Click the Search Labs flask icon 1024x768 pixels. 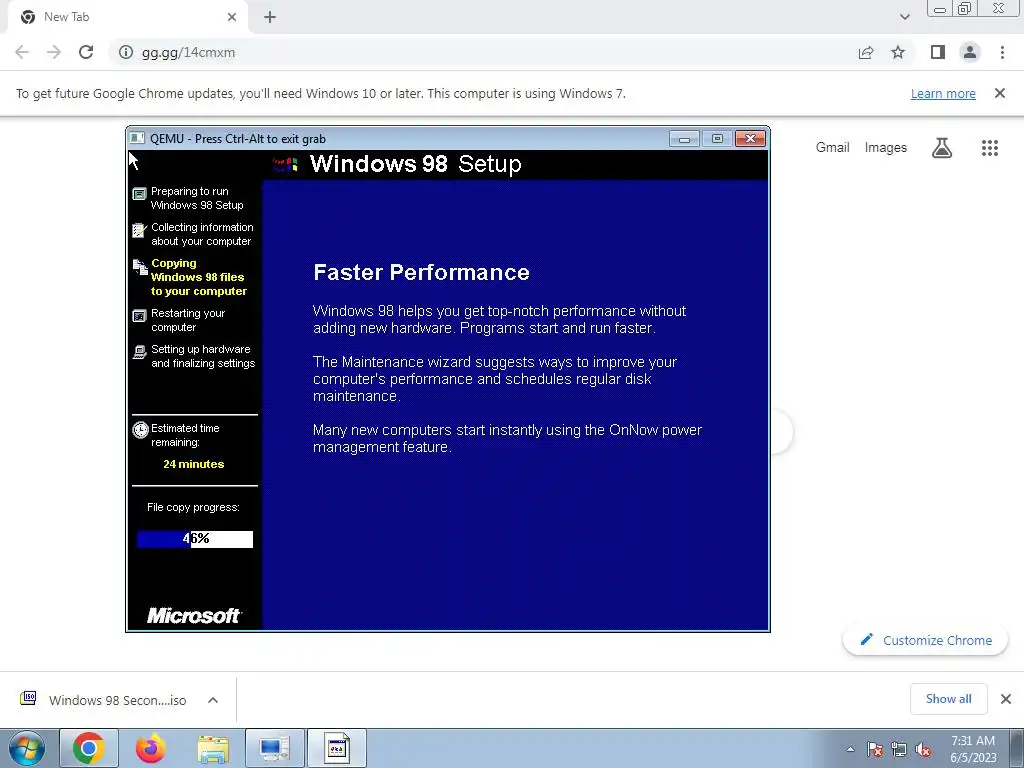pos(942,148)
